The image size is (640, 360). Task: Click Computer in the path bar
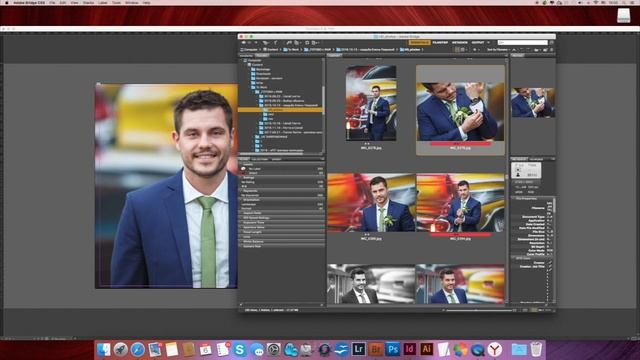(x=250, y=50)
